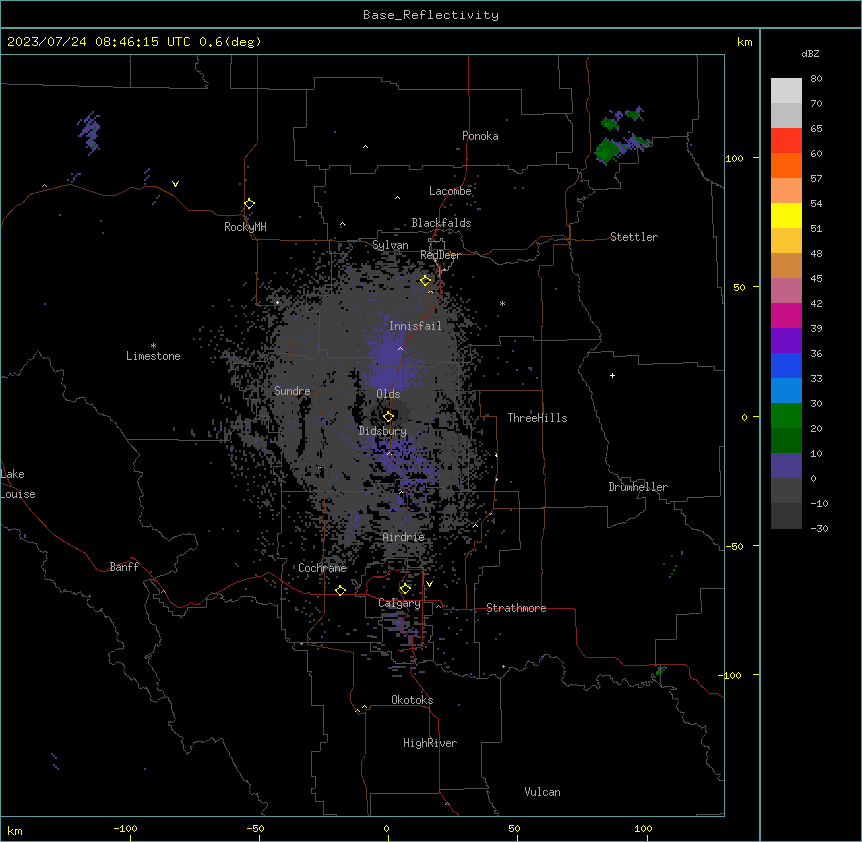Viewport: 862px width, 842px height.
Task: Select the yellow diamond between Olds and Didsbury
Action: pyautogui.click(x=388, y=417)
